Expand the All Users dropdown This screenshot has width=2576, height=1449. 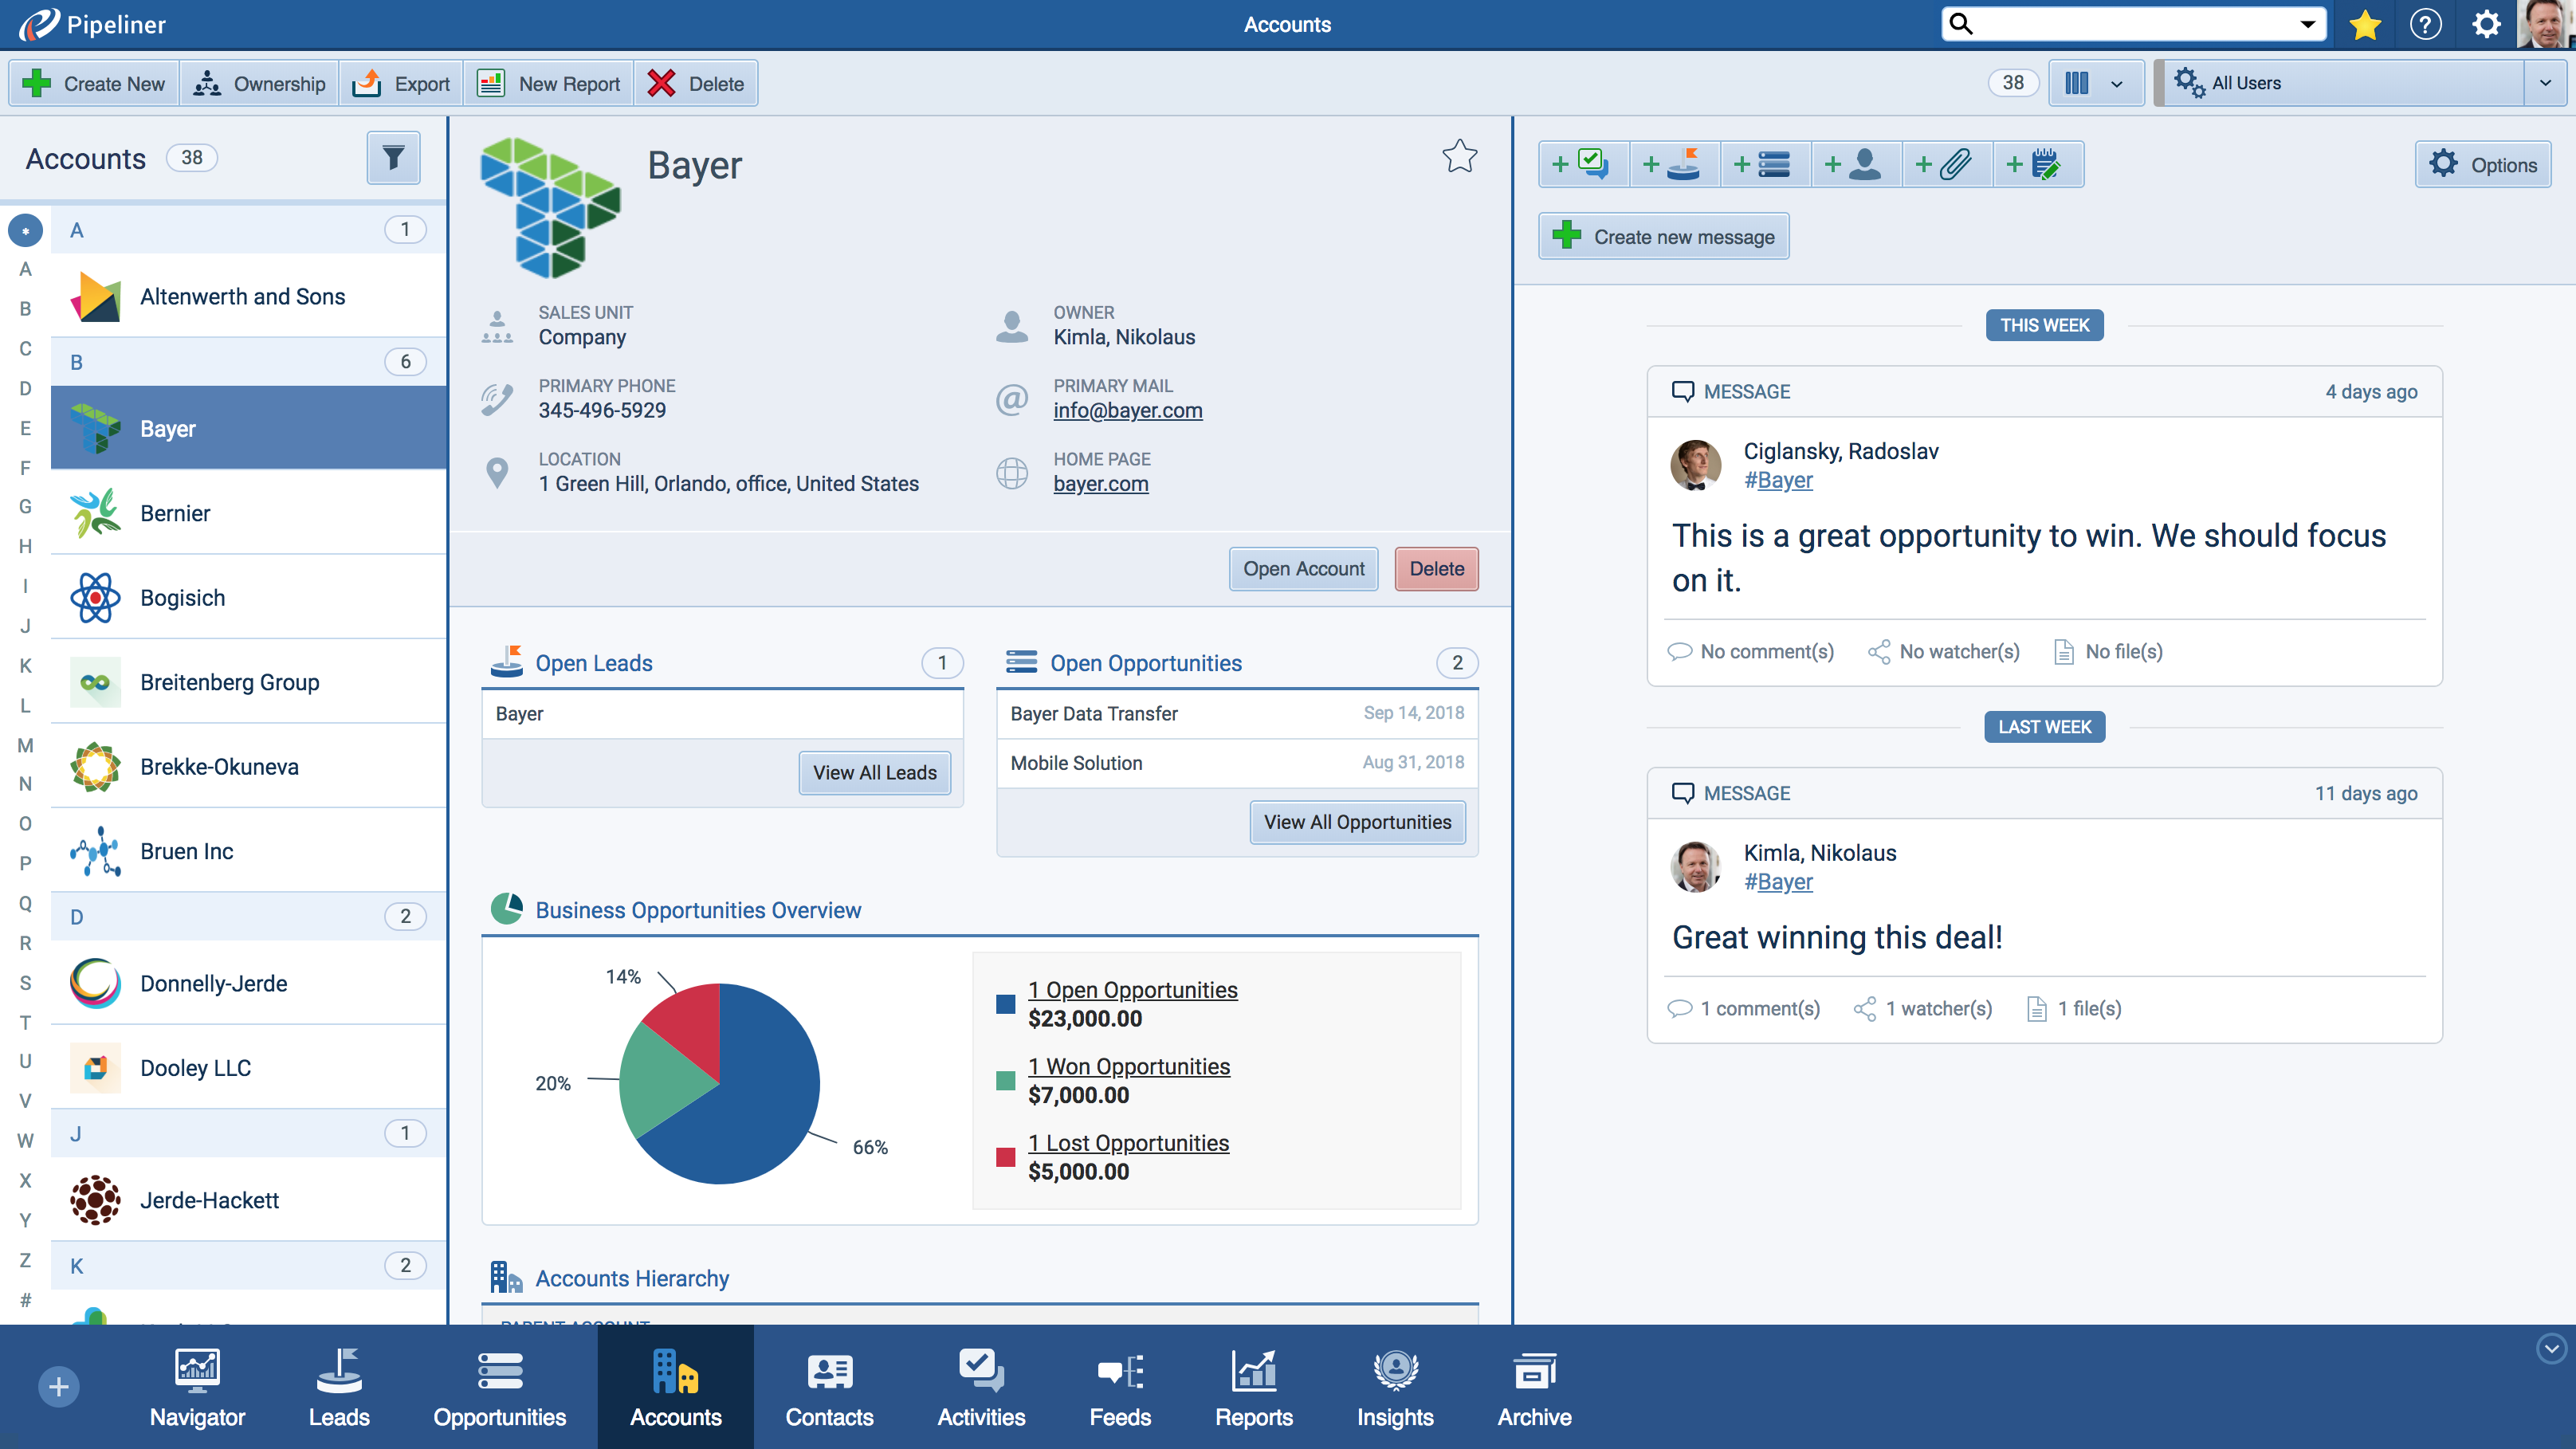[2545, 83]
